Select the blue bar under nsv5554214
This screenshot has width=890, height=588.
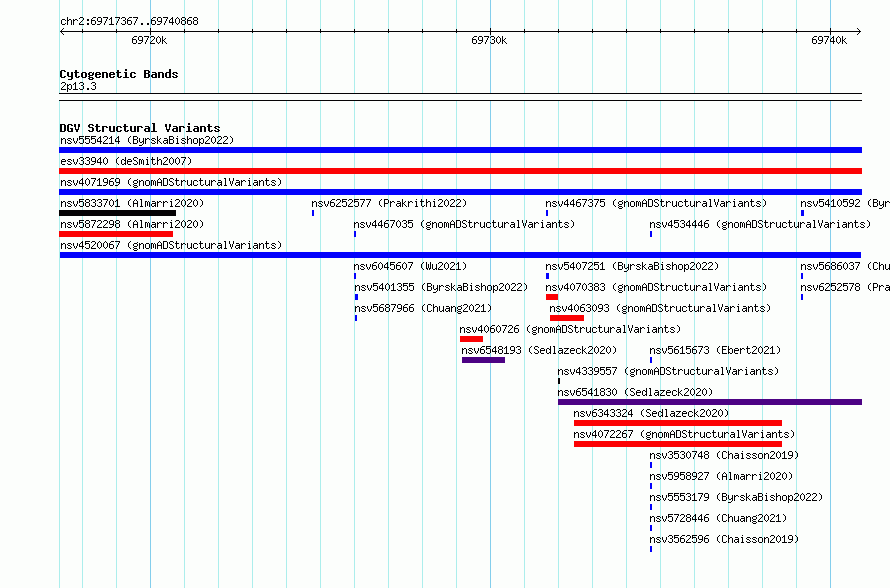(x=460, y=150)
